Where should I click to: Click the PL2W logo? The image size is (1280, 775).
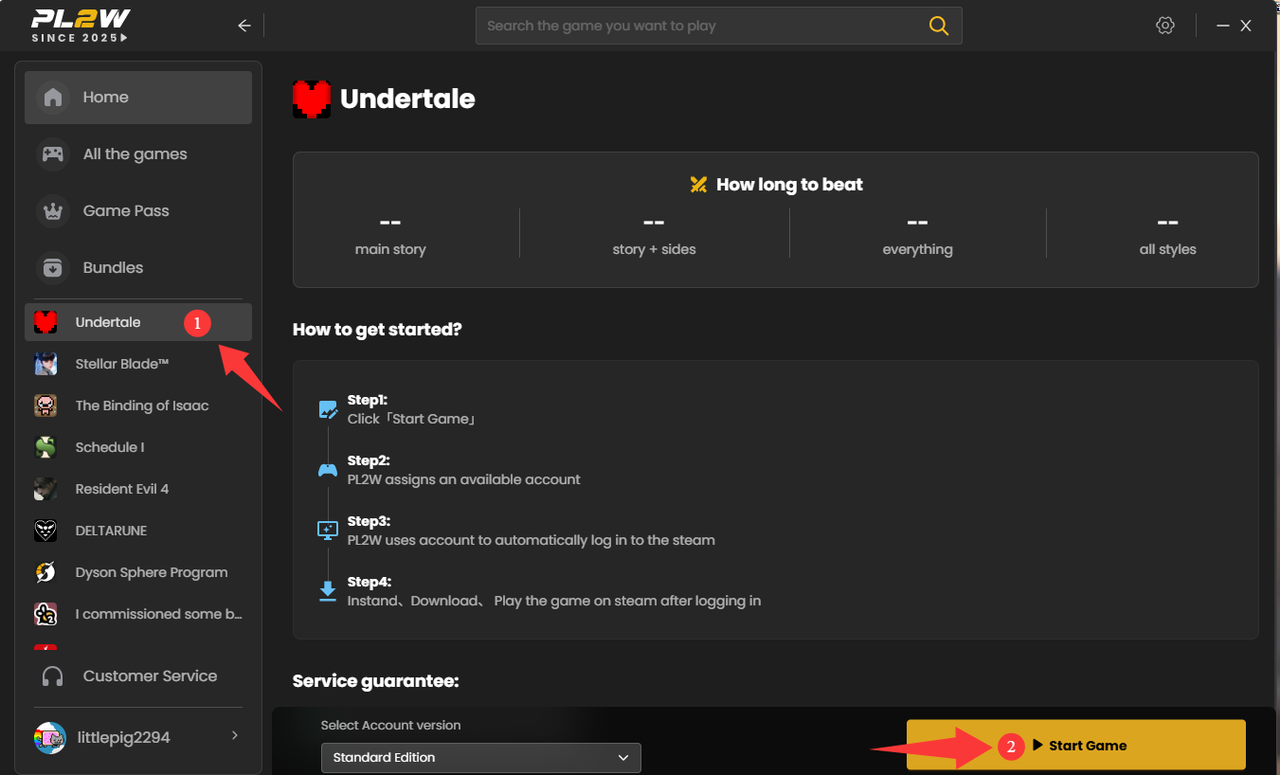coord(80,26)
